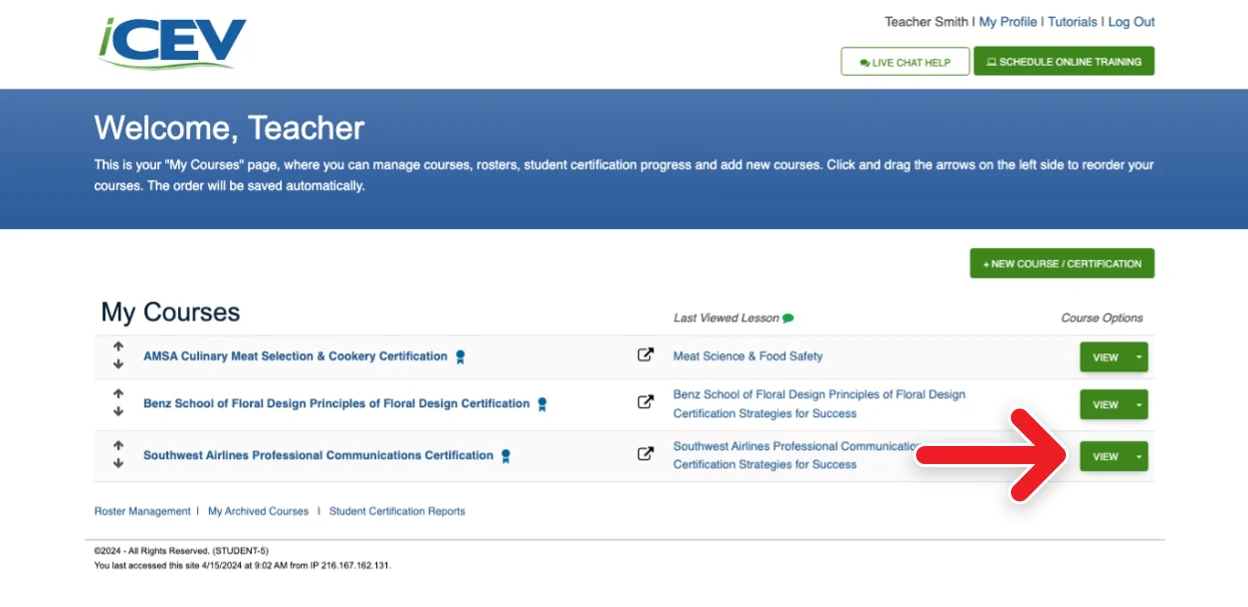Viewport: 1248px width, 607px height.
Task: Click the up arrow for AMSA Culinary course
Action: point(118,348)
